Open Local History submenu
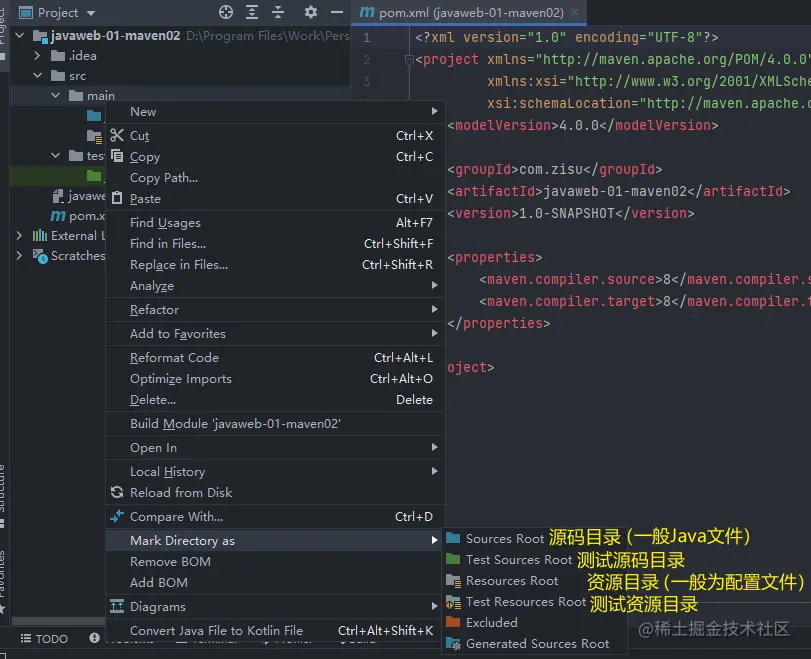811x659 pixels. coord(275,471)
